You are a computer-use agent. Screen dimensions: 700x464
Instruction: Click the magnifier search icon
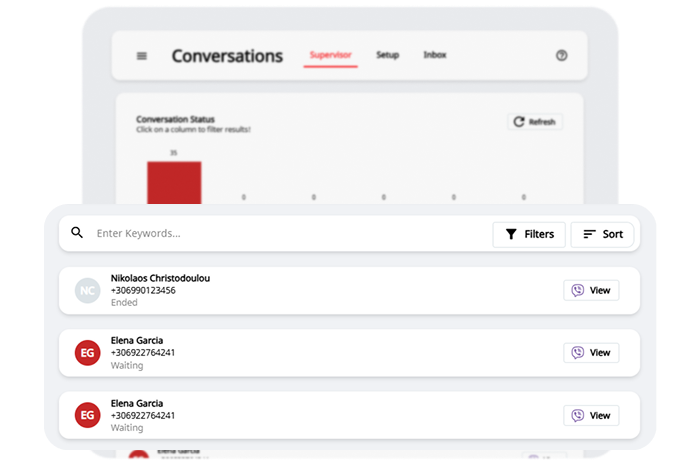pyautogui.click(x=77, y=234)
